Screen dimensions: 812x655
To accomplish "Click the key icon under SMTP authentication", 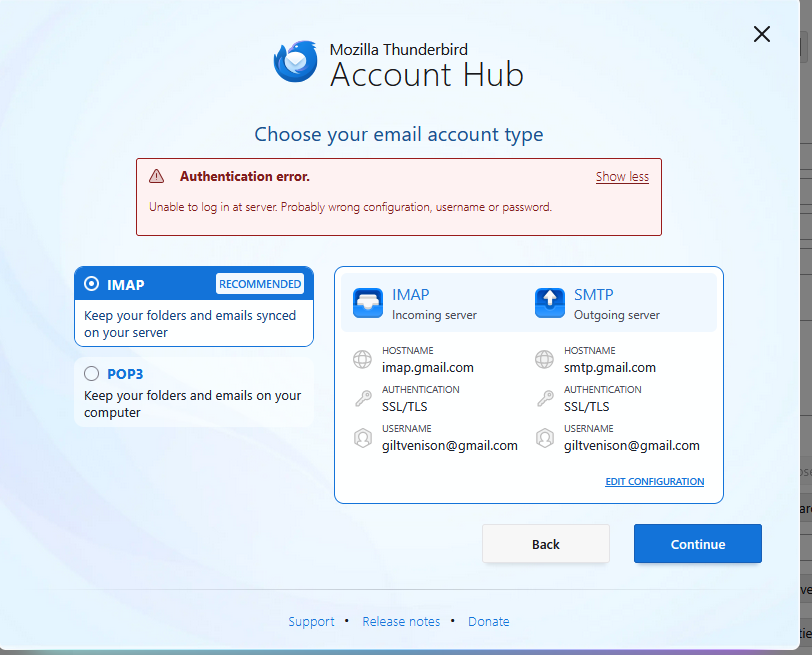I will pos(544,398).
